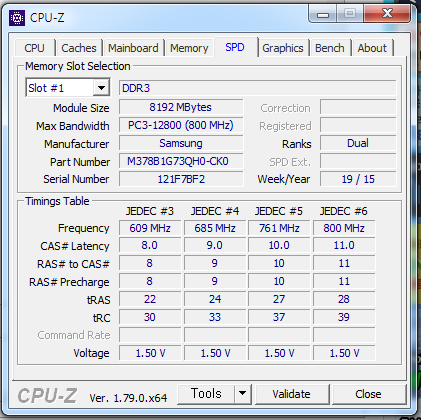
Task: Click tRAS value 28
Action: click(344, 299)
